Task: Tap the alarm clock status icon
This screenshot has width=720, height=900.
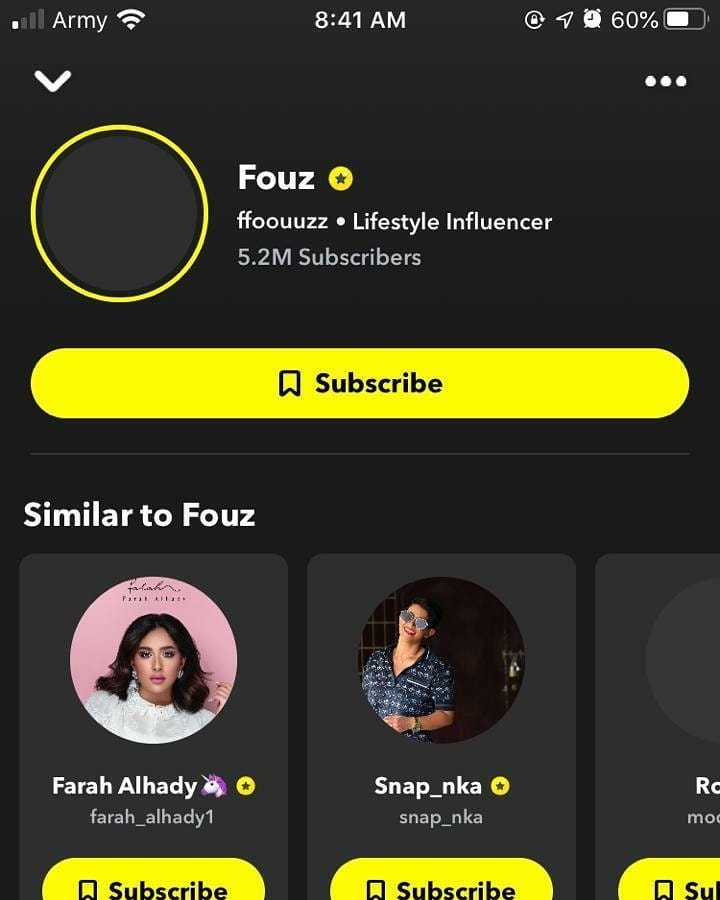Action: coord(592,19)
